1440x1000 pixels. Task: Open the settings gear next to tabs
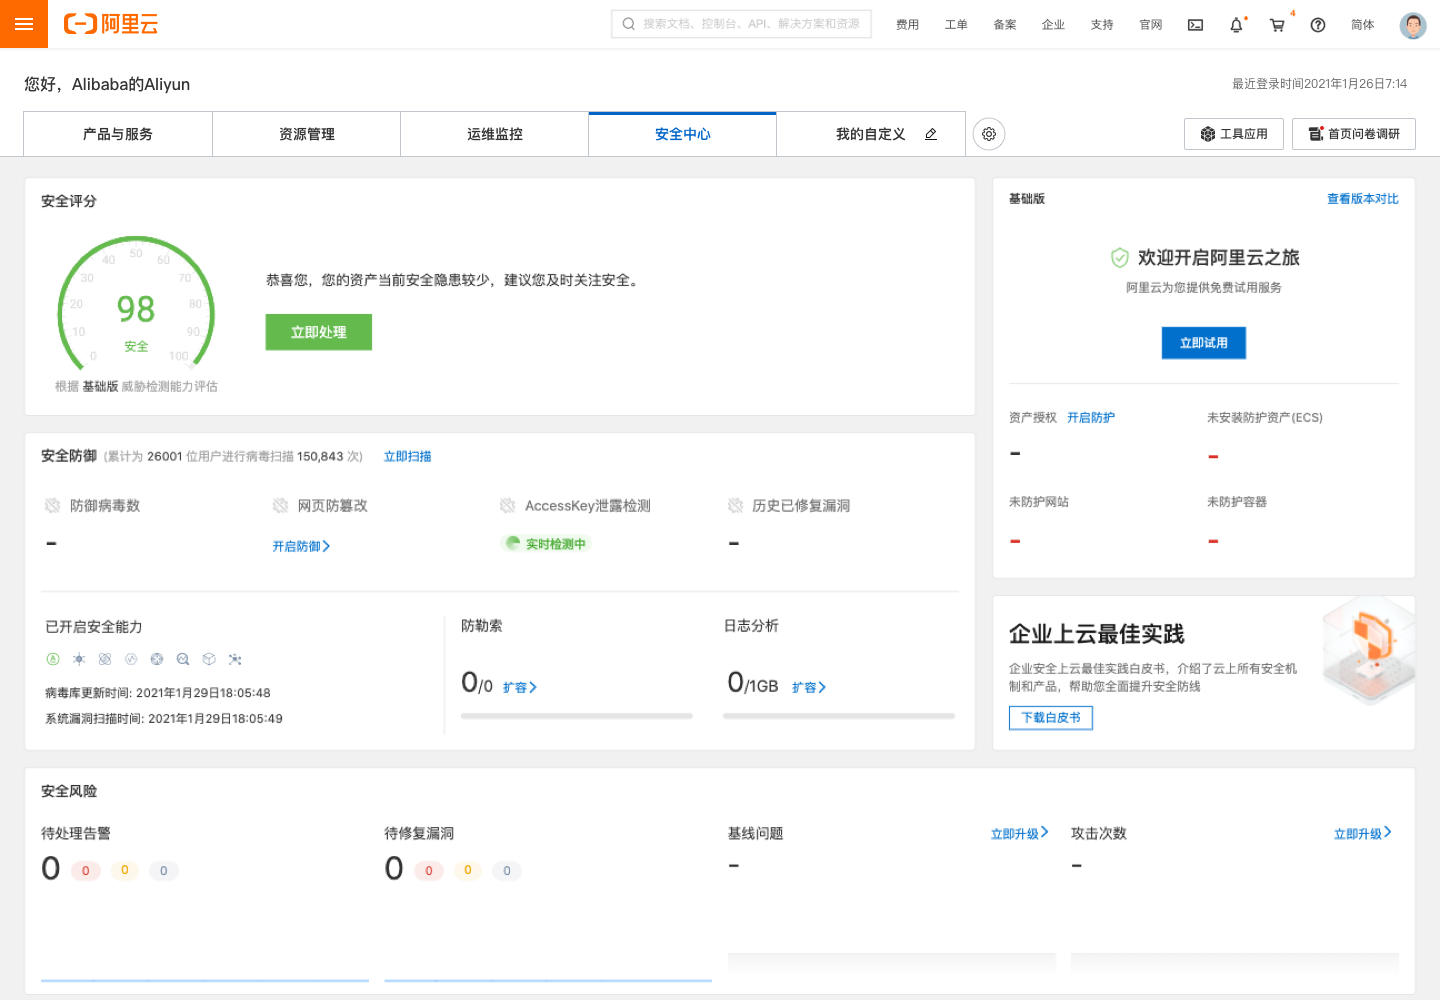coord(989,134)
